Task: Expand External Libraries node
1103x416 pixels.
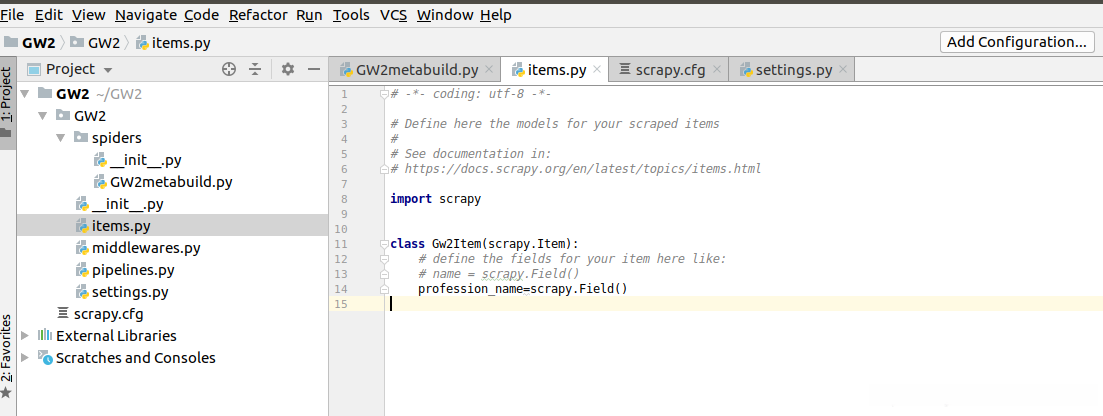Action: (x=25, y=335)
